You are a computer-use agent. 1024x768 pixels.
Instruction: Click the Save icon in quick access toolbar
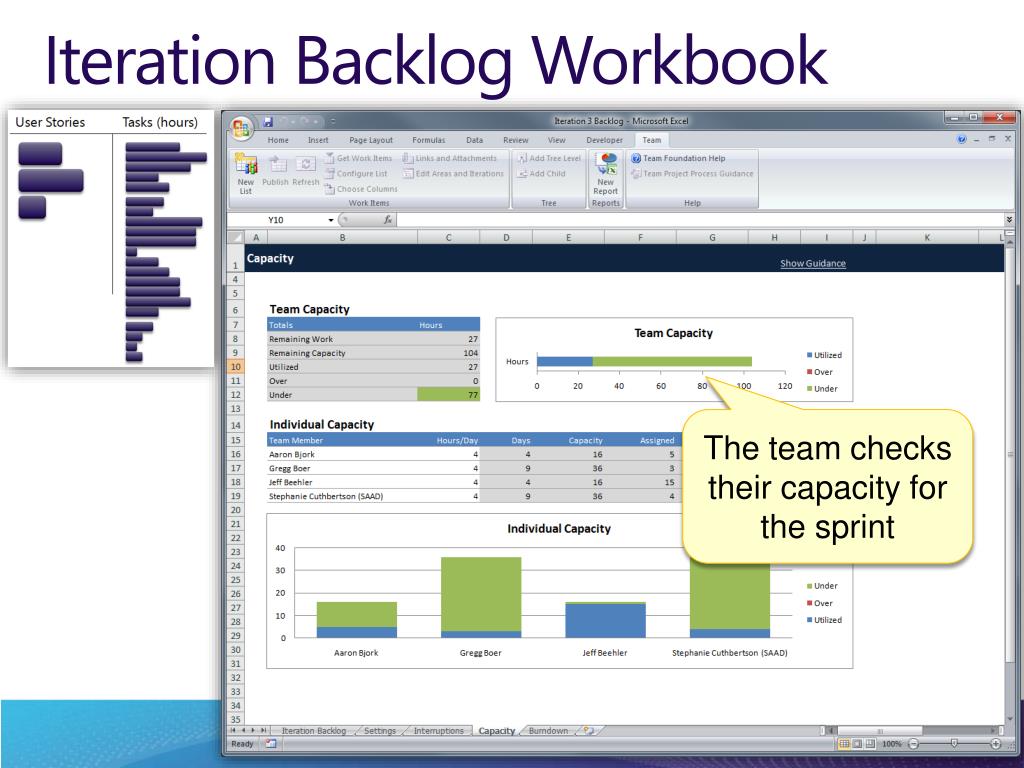point(268,121)
